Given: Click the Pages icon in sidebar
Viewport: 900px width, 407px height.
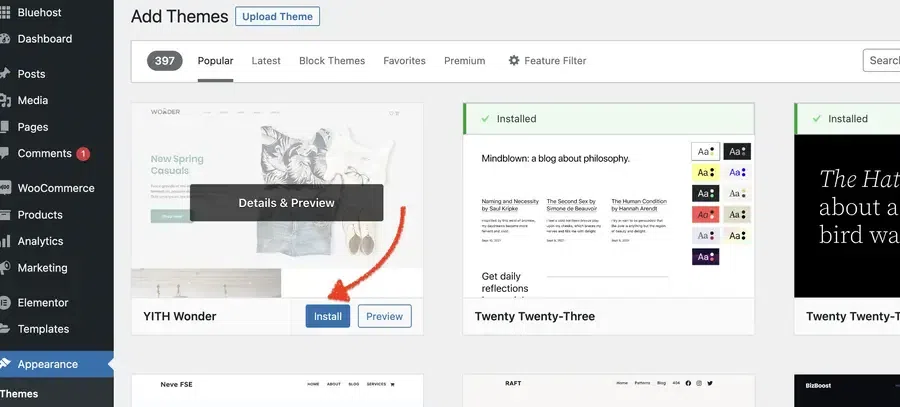Looking at the screenshot, I should pyautogui.click(x=5, y=127).
